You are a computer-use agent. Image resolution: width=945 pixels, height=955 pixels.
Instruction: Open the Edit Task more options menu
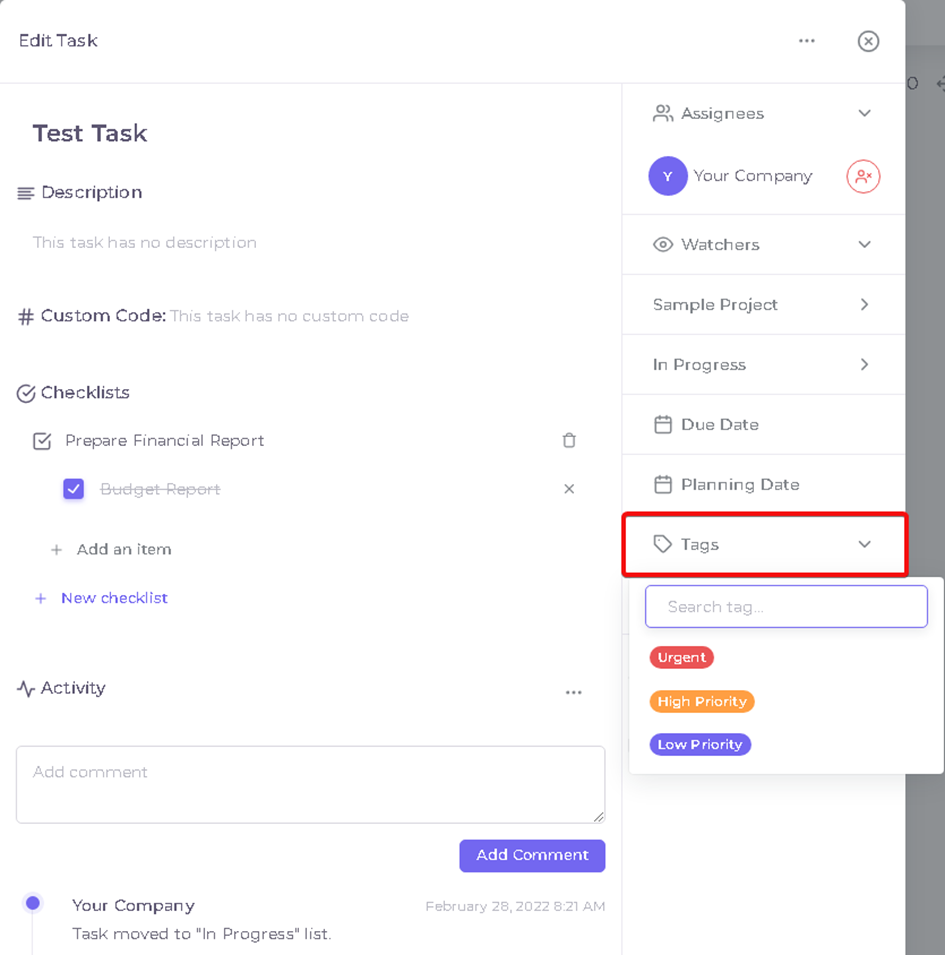coord(807,41)
